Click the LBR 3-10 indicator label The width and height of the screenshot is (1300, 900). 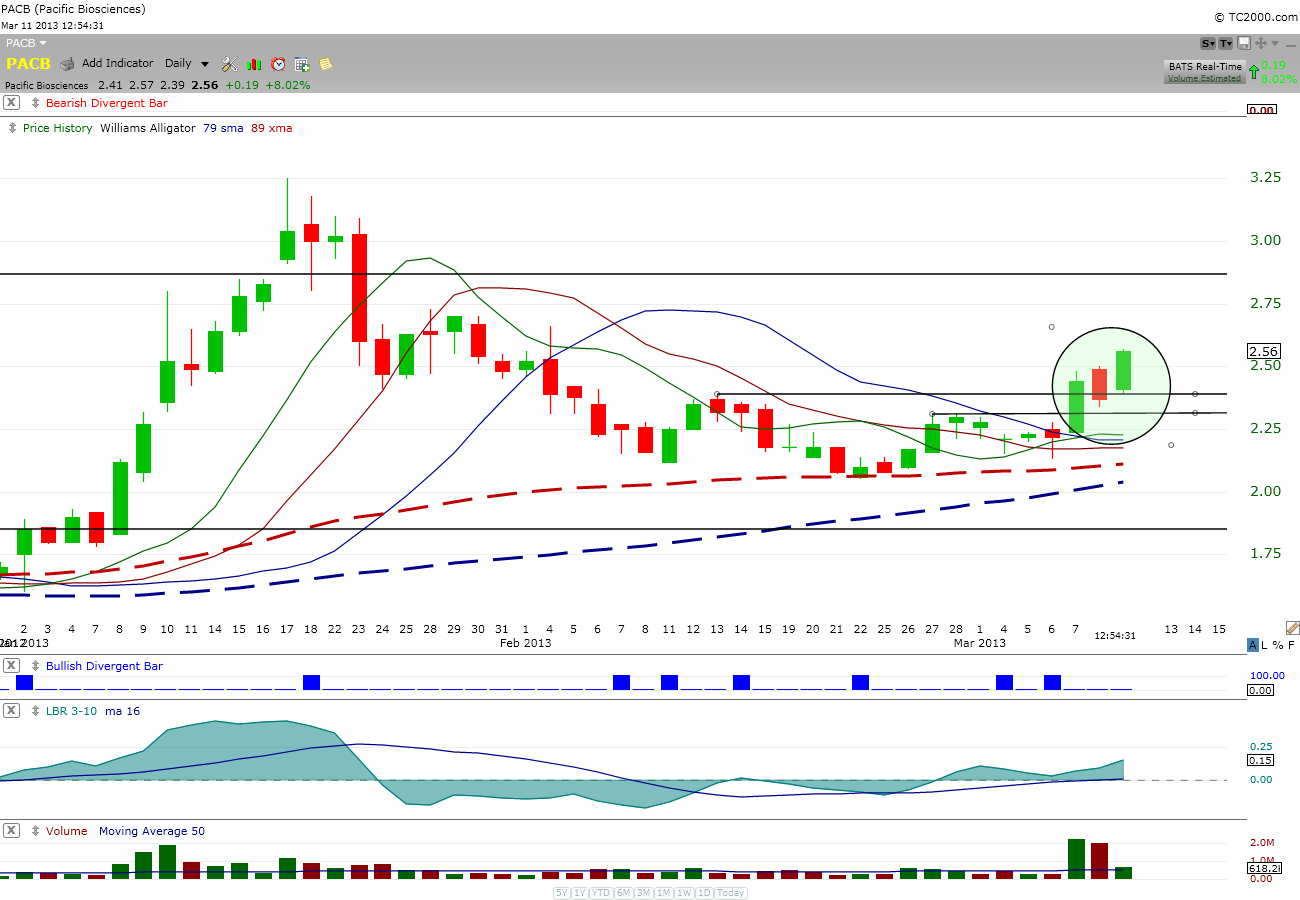73,711
